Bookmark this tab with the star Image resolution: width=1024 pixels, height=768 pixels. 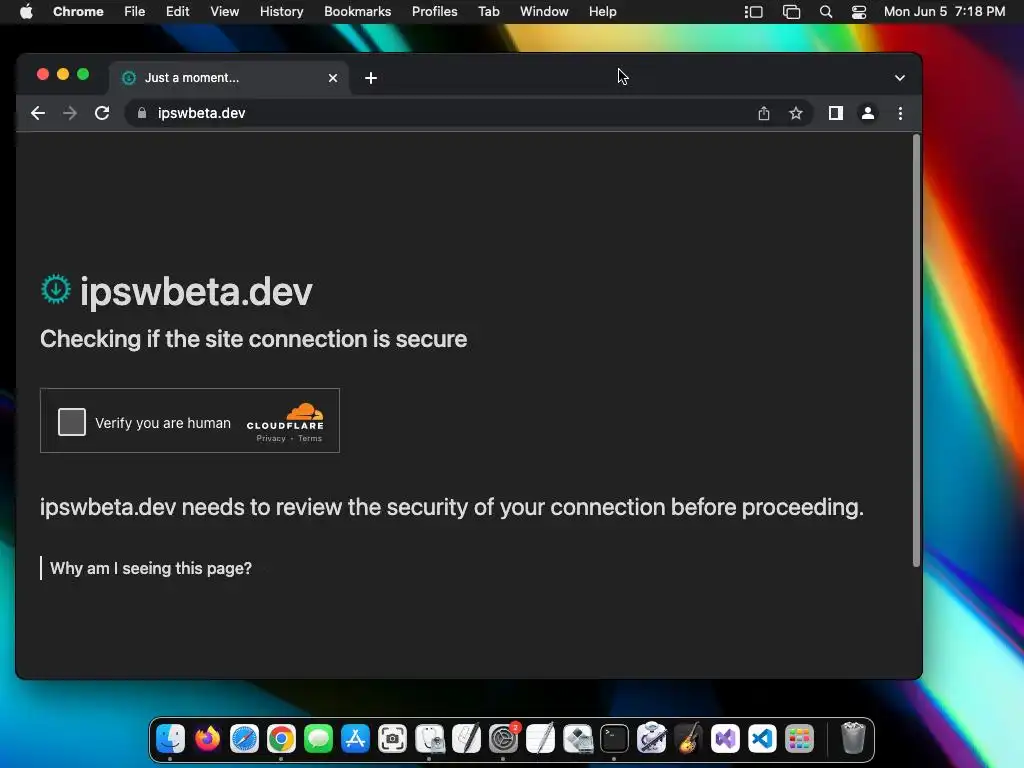(795, 113)
